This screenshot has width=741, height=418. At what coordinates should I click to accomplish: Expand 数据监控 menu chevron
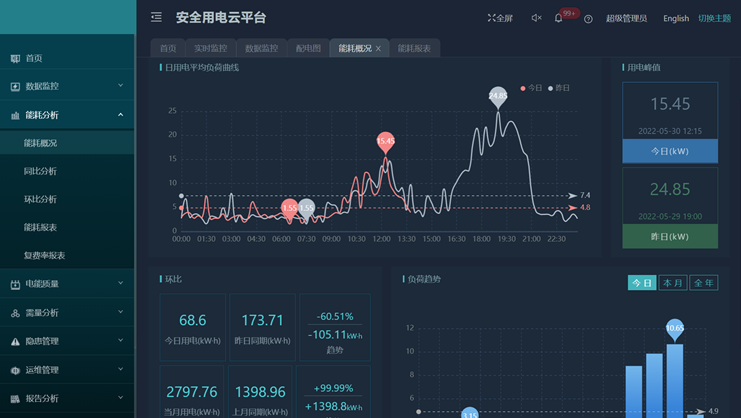(121, 85)
